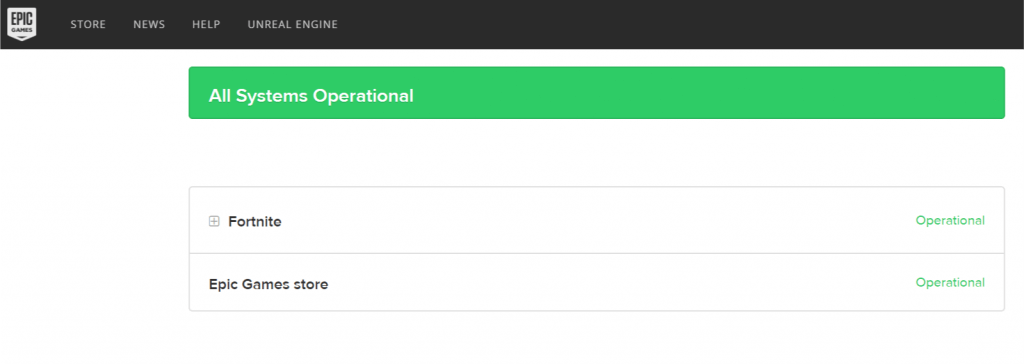Open the STORE menu item

(88, 25)
